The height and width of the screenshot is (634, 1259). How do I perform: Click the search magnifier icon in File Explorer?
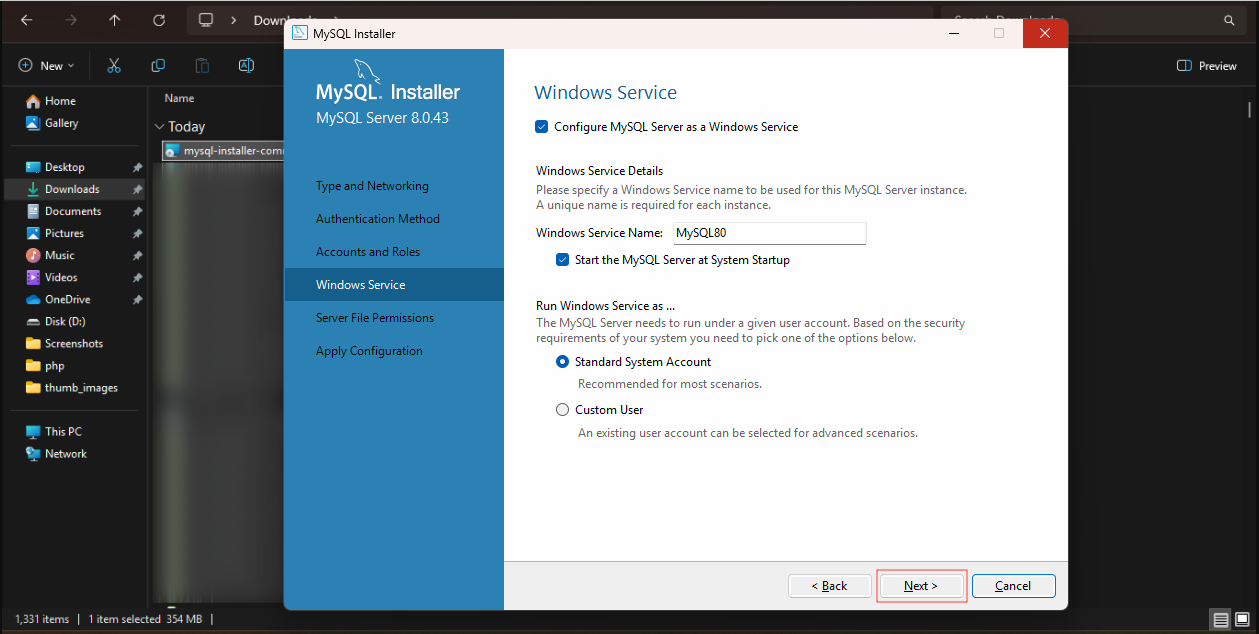1229,20
